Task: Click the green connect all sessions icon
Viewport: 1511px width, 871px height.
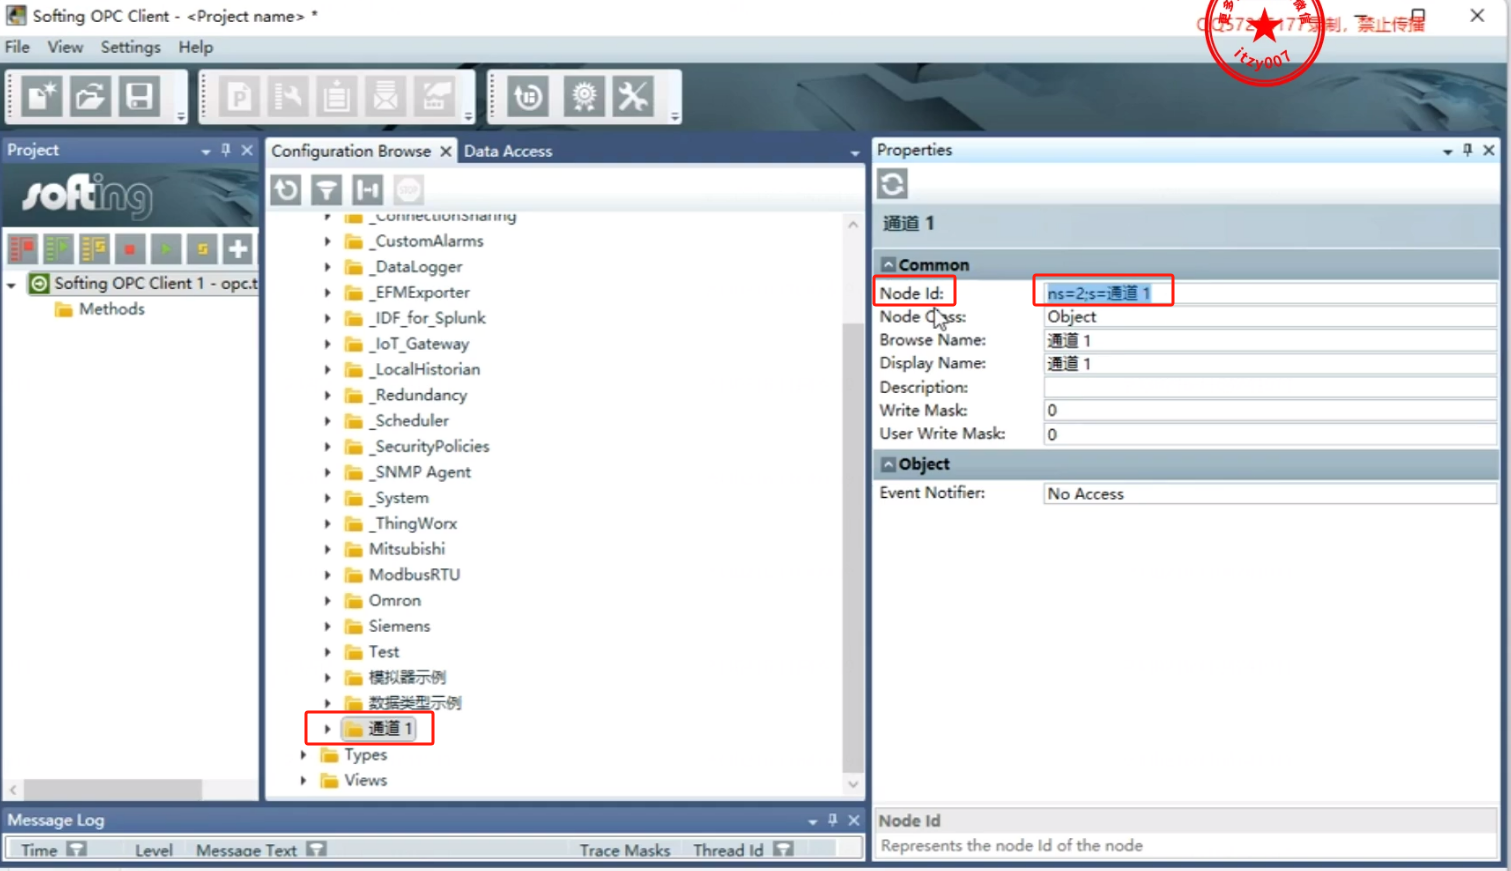Action: pos(58,248)
